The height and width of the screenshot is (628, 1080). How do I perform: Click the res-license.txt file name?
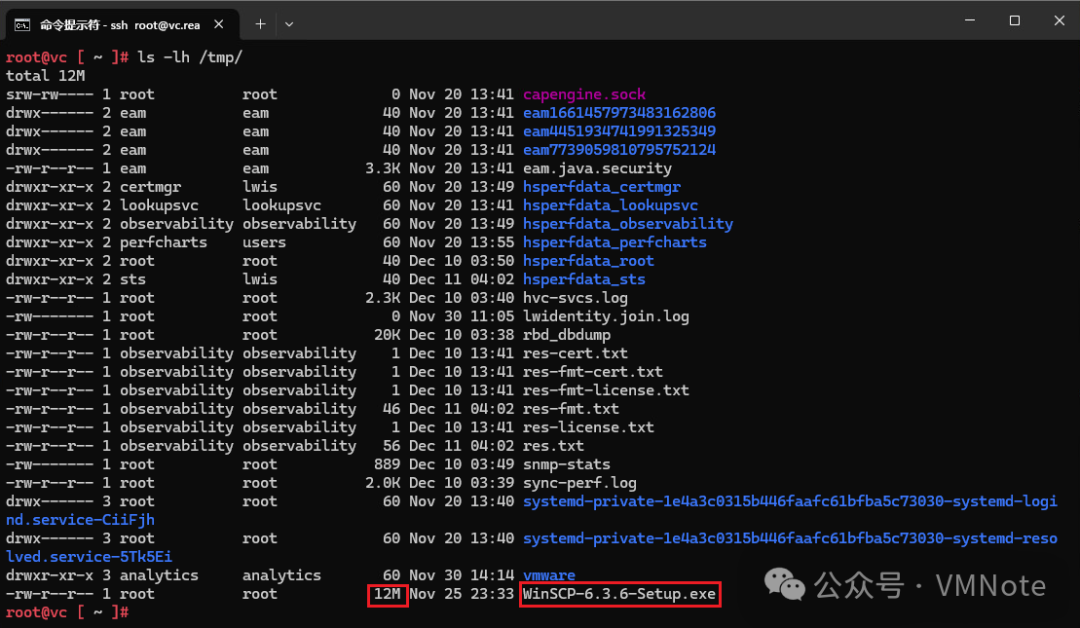[x=588, y=428]
